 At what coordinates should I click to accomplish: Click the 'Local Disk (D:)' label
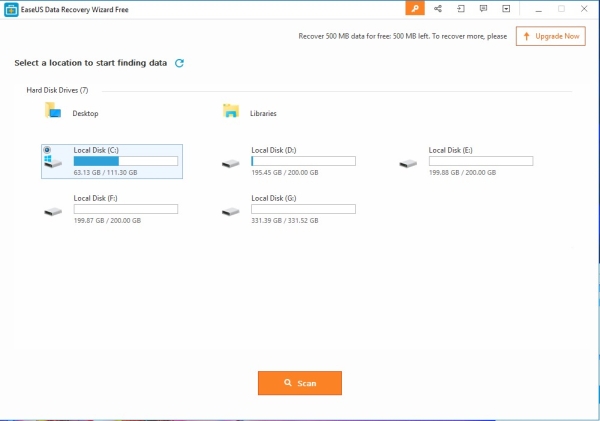[x=274, y=150]
